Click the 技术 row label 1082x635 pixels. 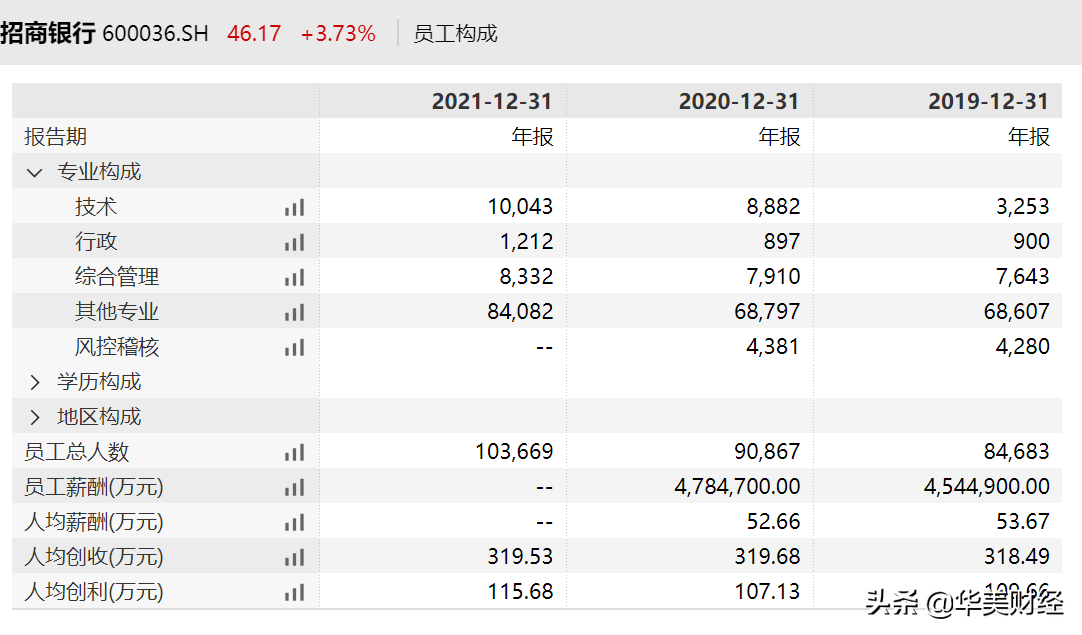pos(96,207)
